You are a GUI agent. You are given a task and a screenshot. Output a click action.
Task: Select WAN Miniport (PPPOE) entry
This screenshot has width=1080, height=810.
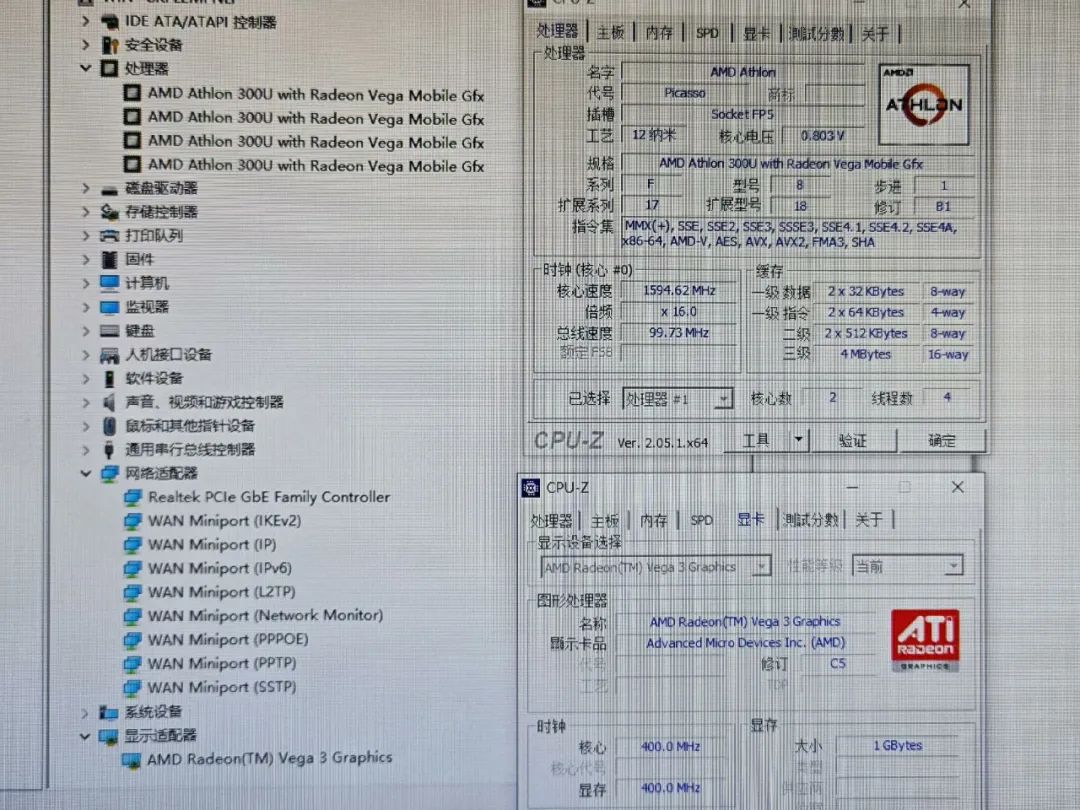pos(228,639)
